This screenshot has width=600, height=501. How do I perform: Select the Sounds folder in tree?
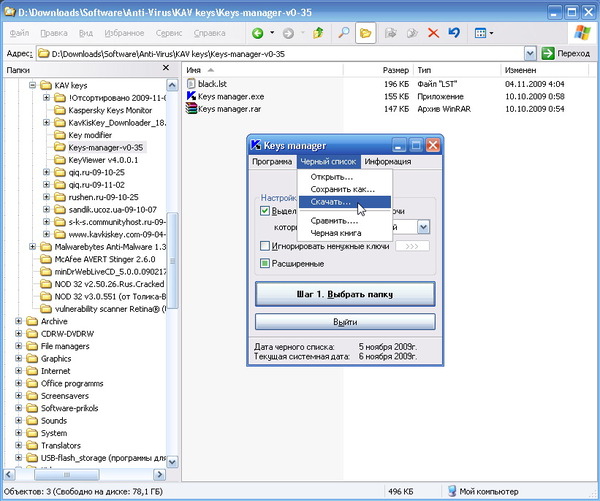pos(54,421)
